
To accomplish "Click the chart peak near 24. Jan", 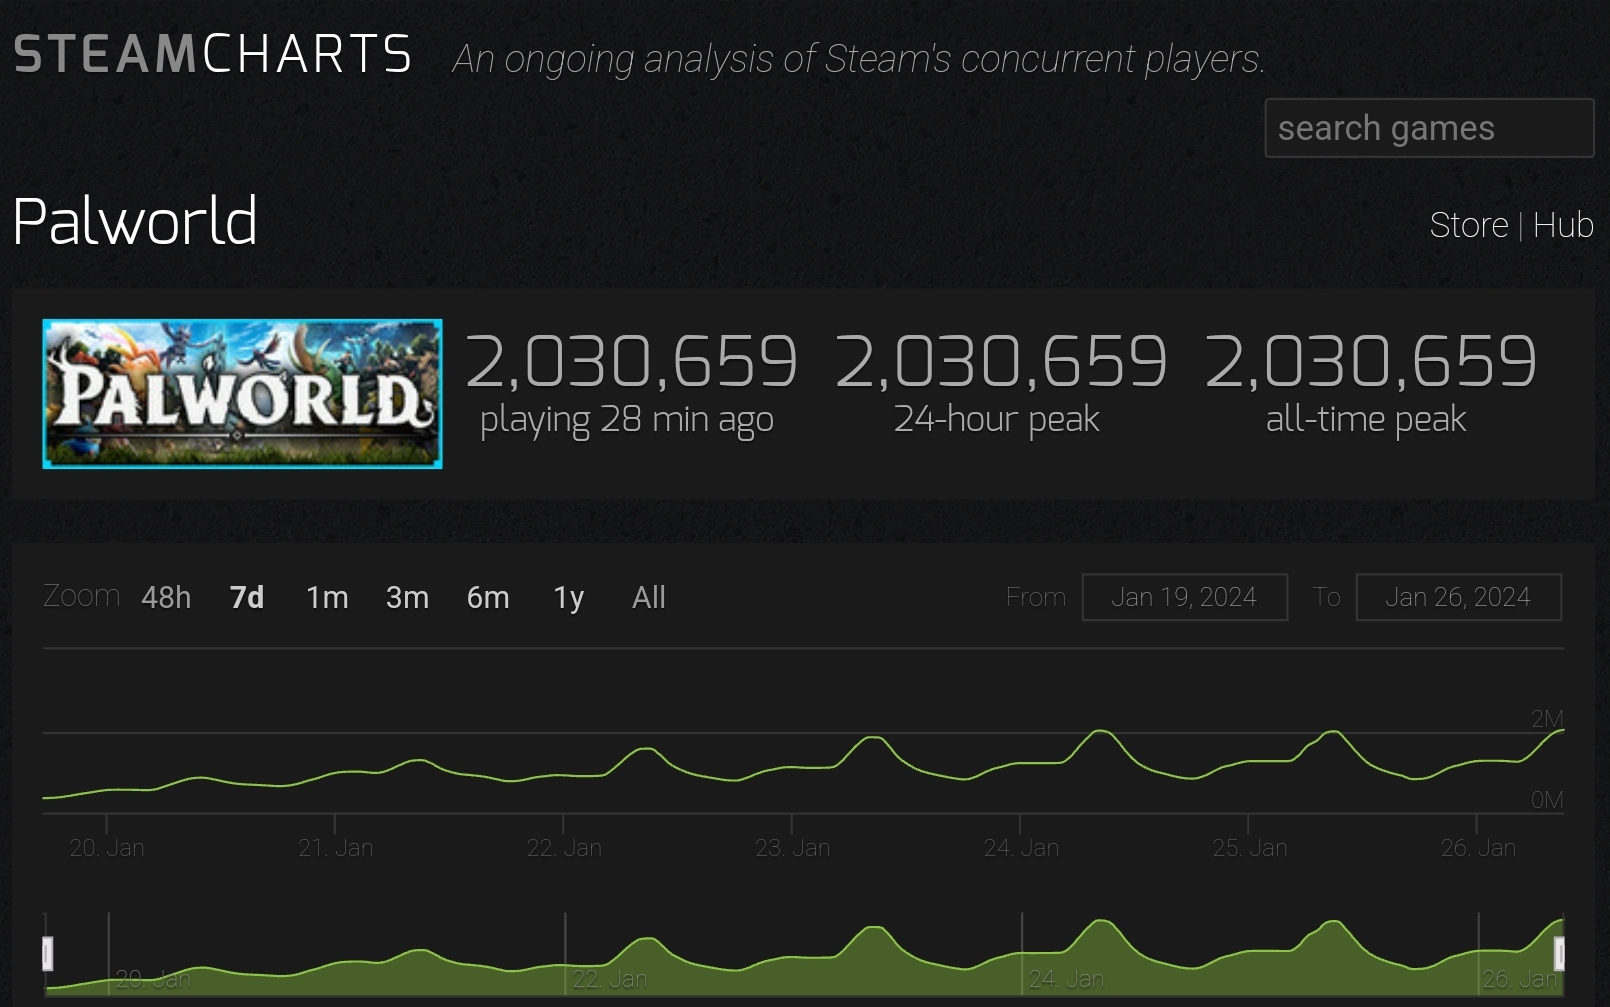I will click(1100, 732).
